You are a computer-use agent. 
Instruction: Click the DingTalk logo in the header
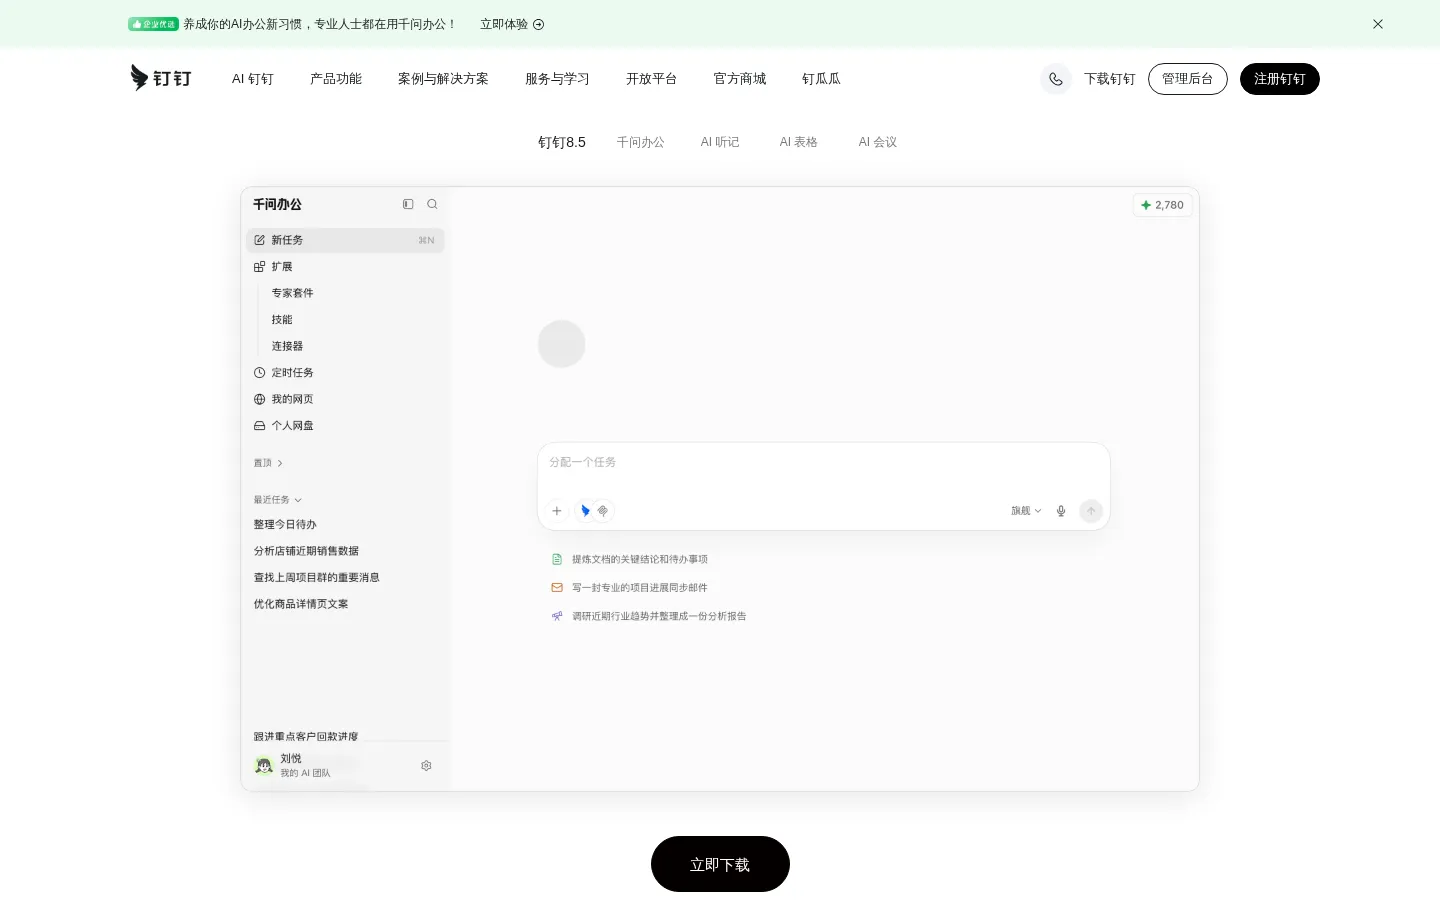tap(161, 78)
